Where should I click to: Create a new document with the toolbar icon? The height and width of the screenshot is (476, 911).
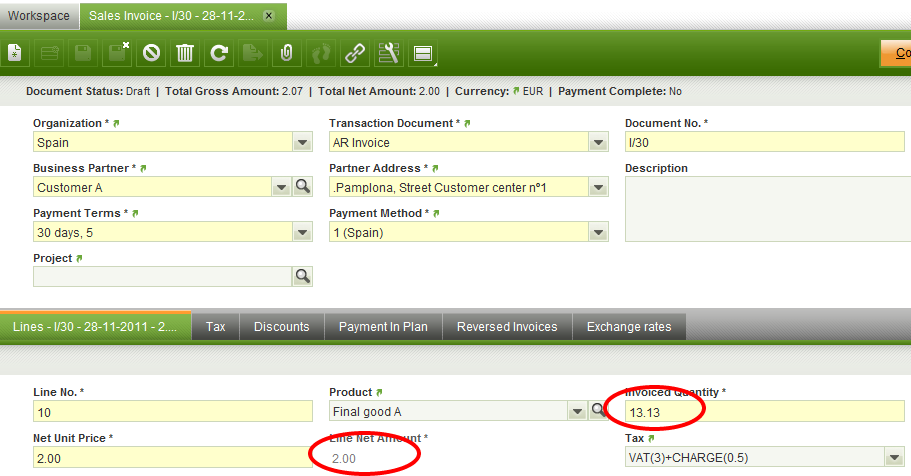coord(15,53)
